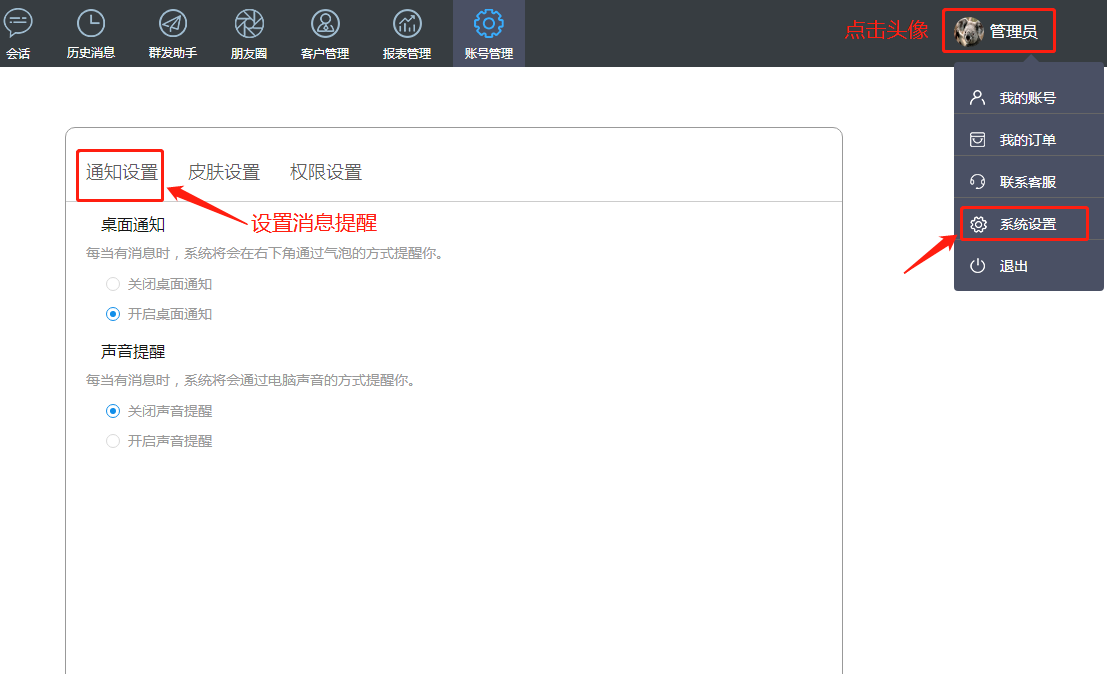The height and width of the screenshot is (674, 1107).
Task: Click description text about 电脑声音 reminder
Action: click(253, 380)
